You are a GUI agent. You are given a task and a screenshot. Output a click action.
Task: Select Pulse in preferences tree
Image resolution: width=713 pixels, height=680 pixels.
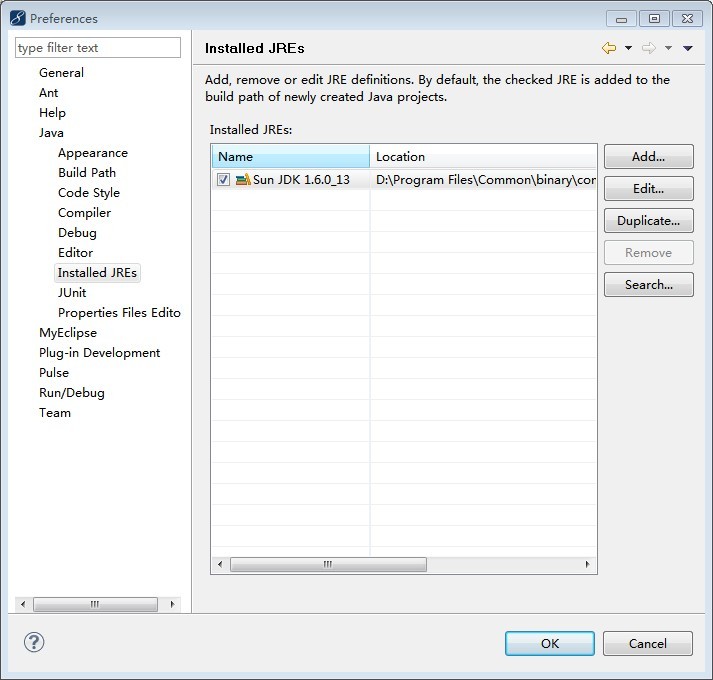(x=54, y=373)
